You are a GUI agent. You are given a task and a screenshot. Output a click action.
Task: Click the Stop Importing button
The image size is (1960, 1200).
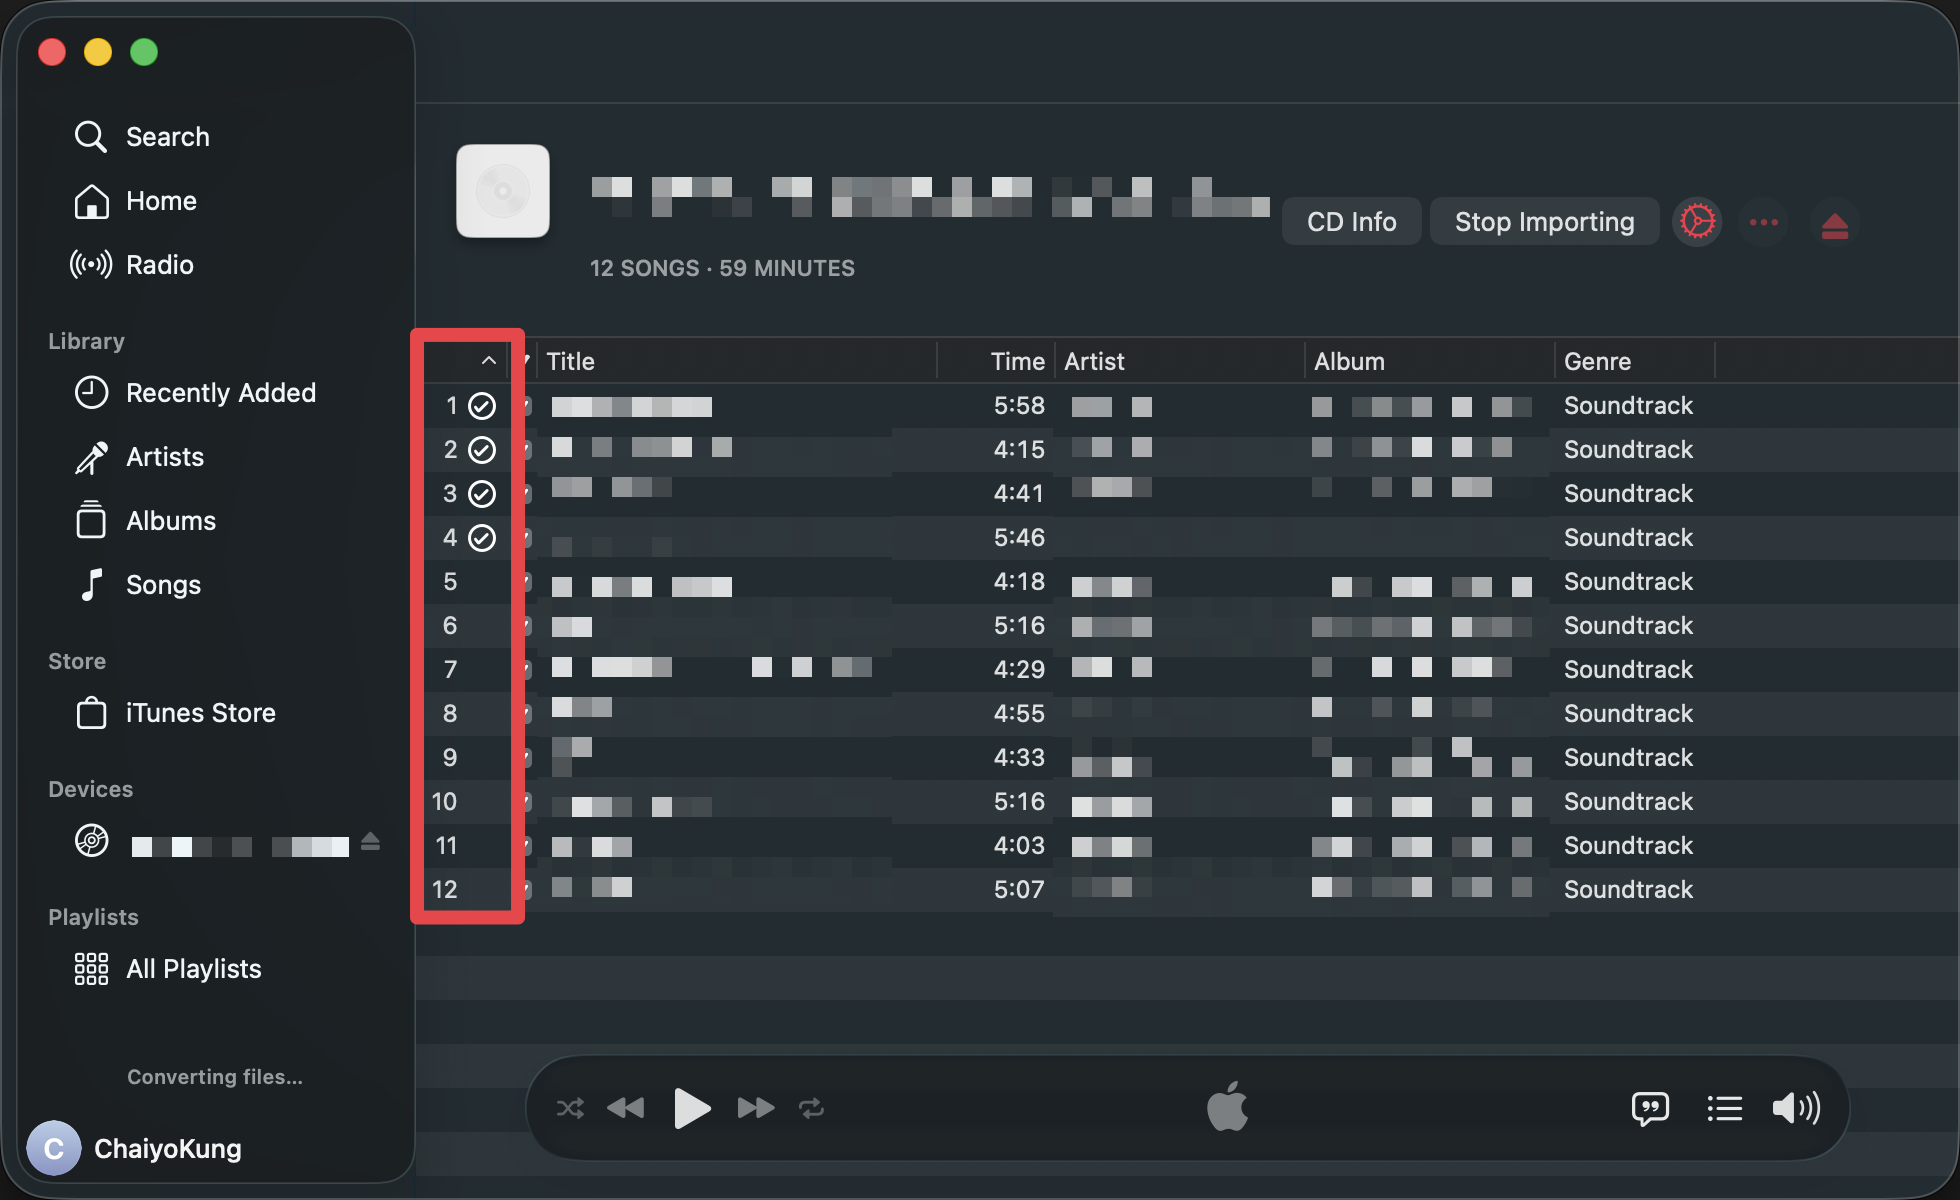[1544, 222]
